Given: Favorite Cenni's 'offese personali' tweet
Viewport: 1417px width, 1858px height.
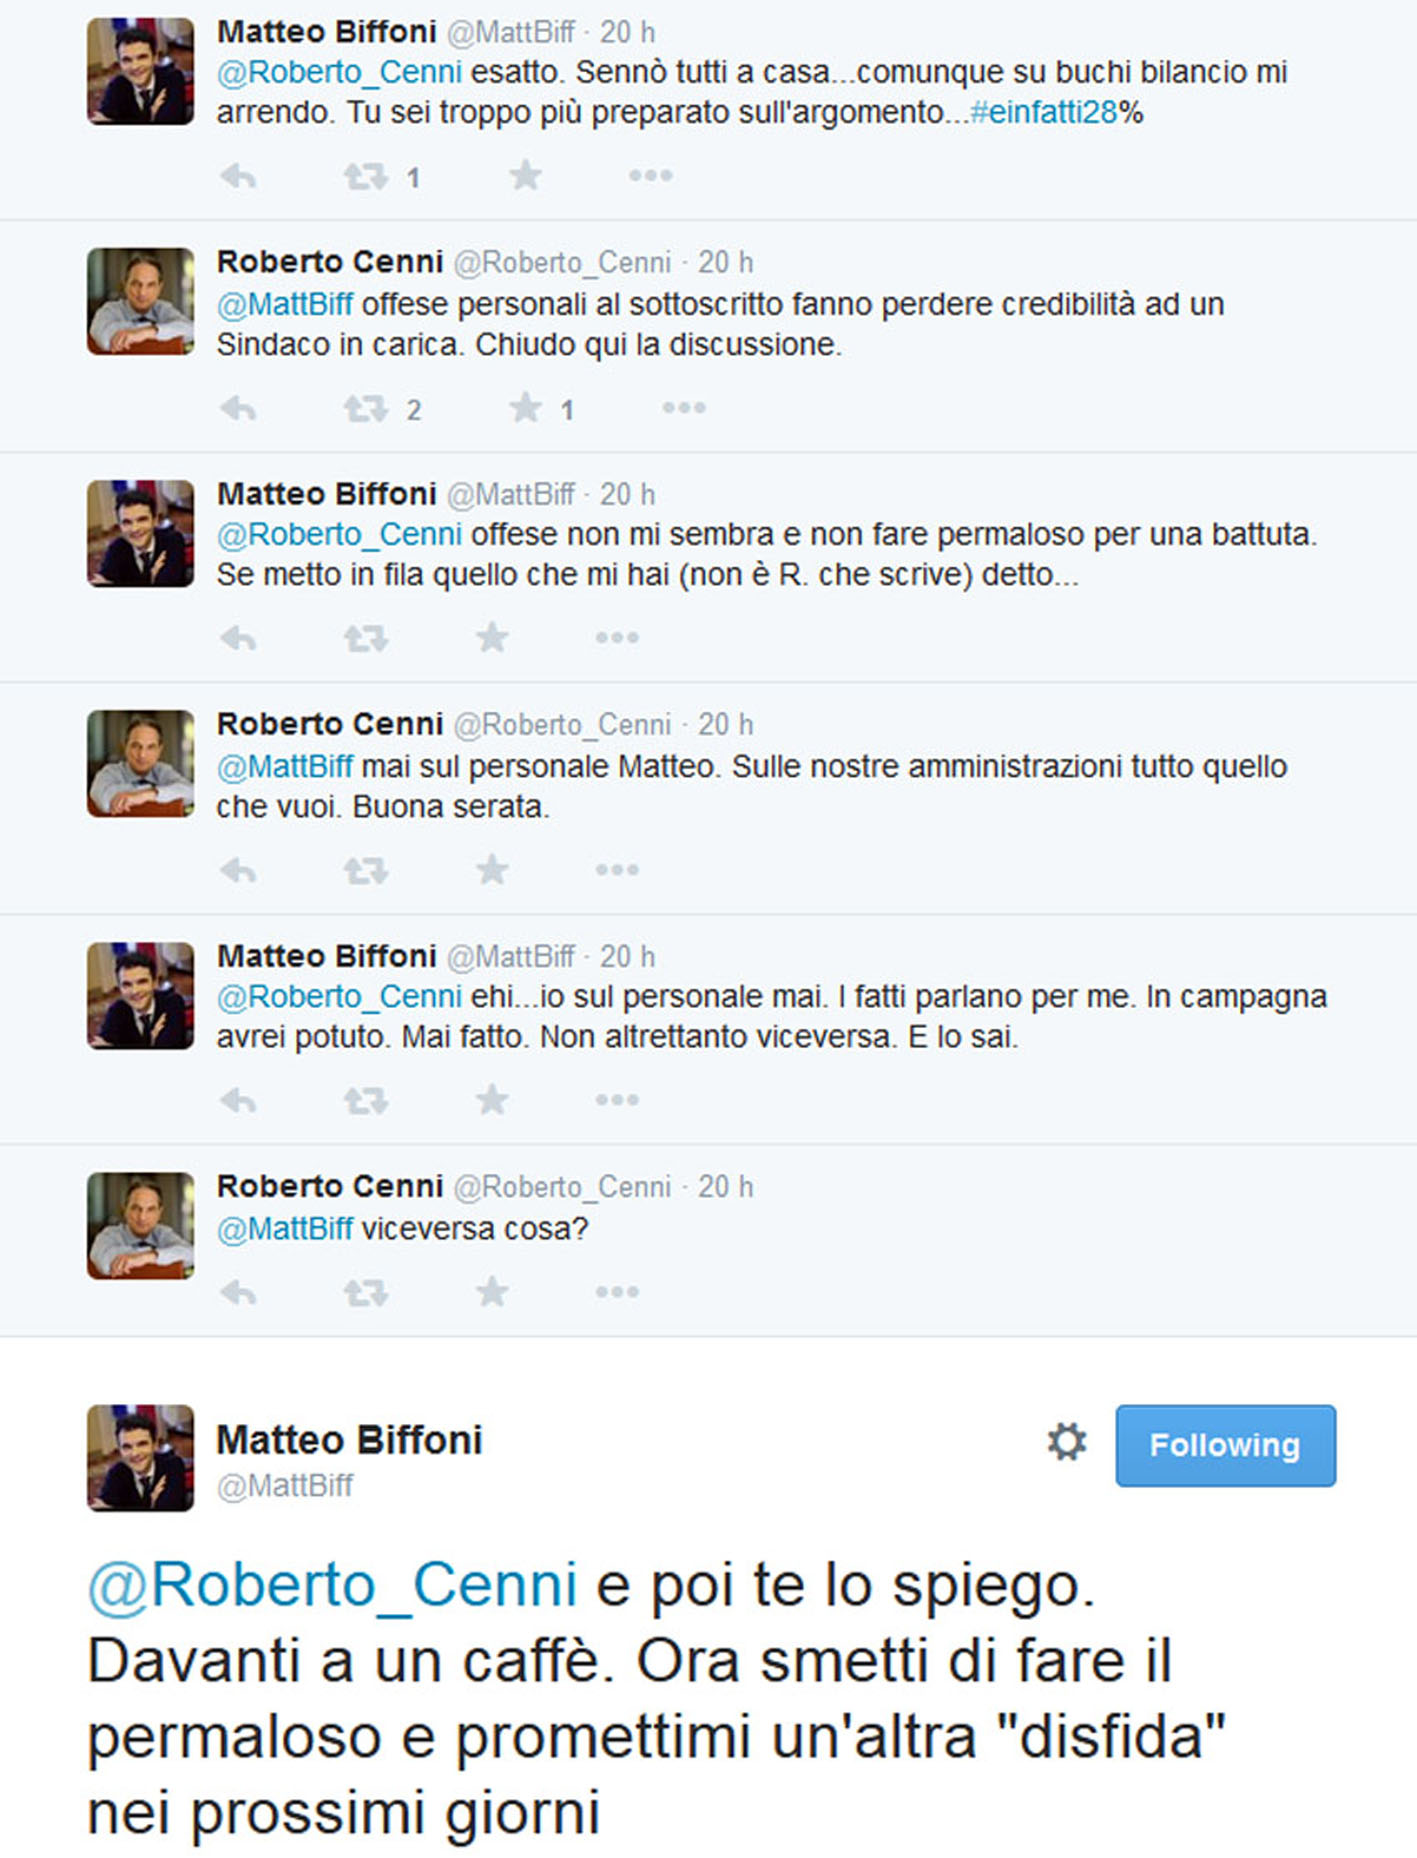Looking at the screenshot, I should pos(525,408).
